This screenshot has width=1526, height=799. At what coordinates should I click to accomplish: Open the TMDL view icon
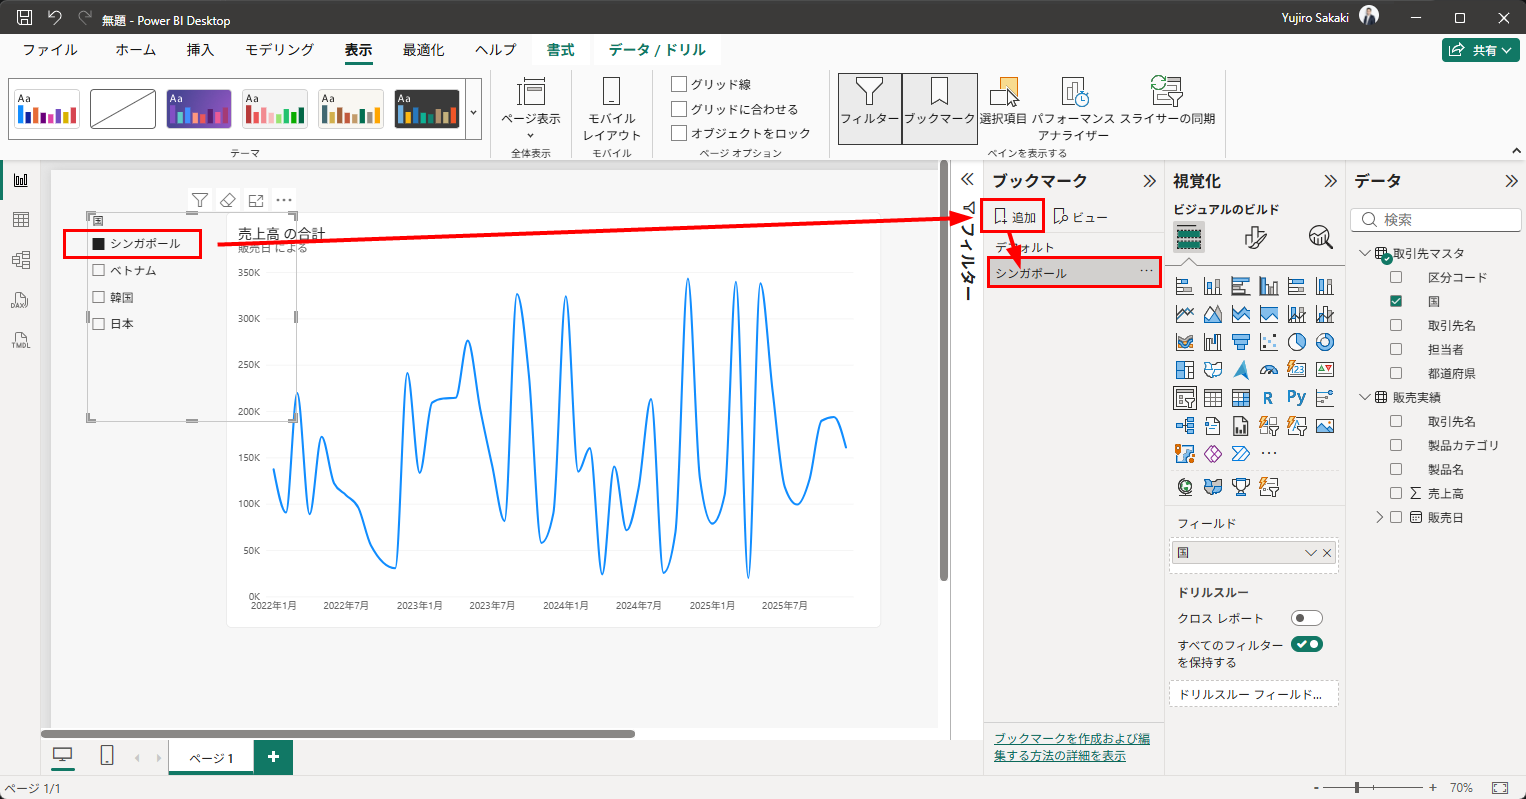[21, 340]
